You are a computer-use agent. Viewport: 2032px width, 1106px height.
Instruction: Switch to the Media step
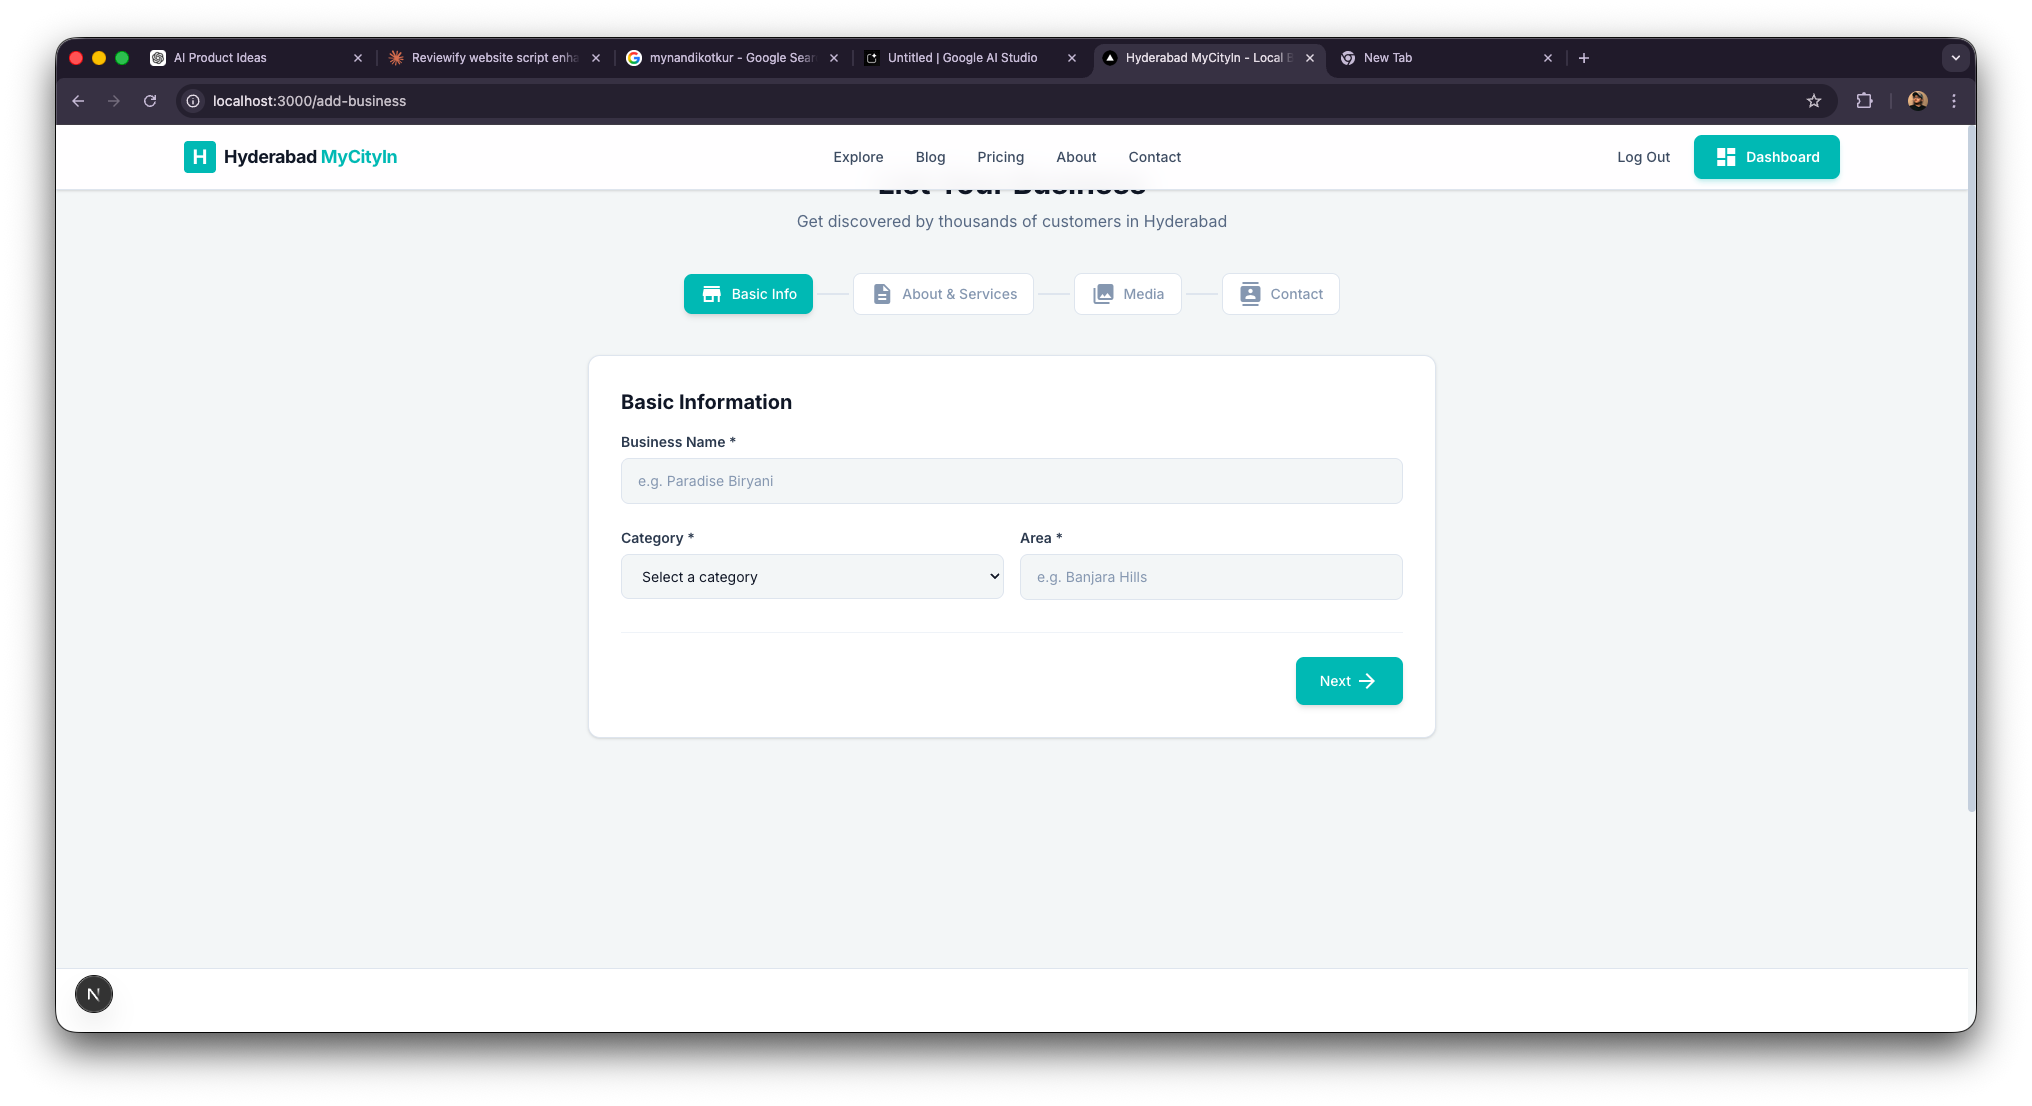click(x=1127, y=294)
